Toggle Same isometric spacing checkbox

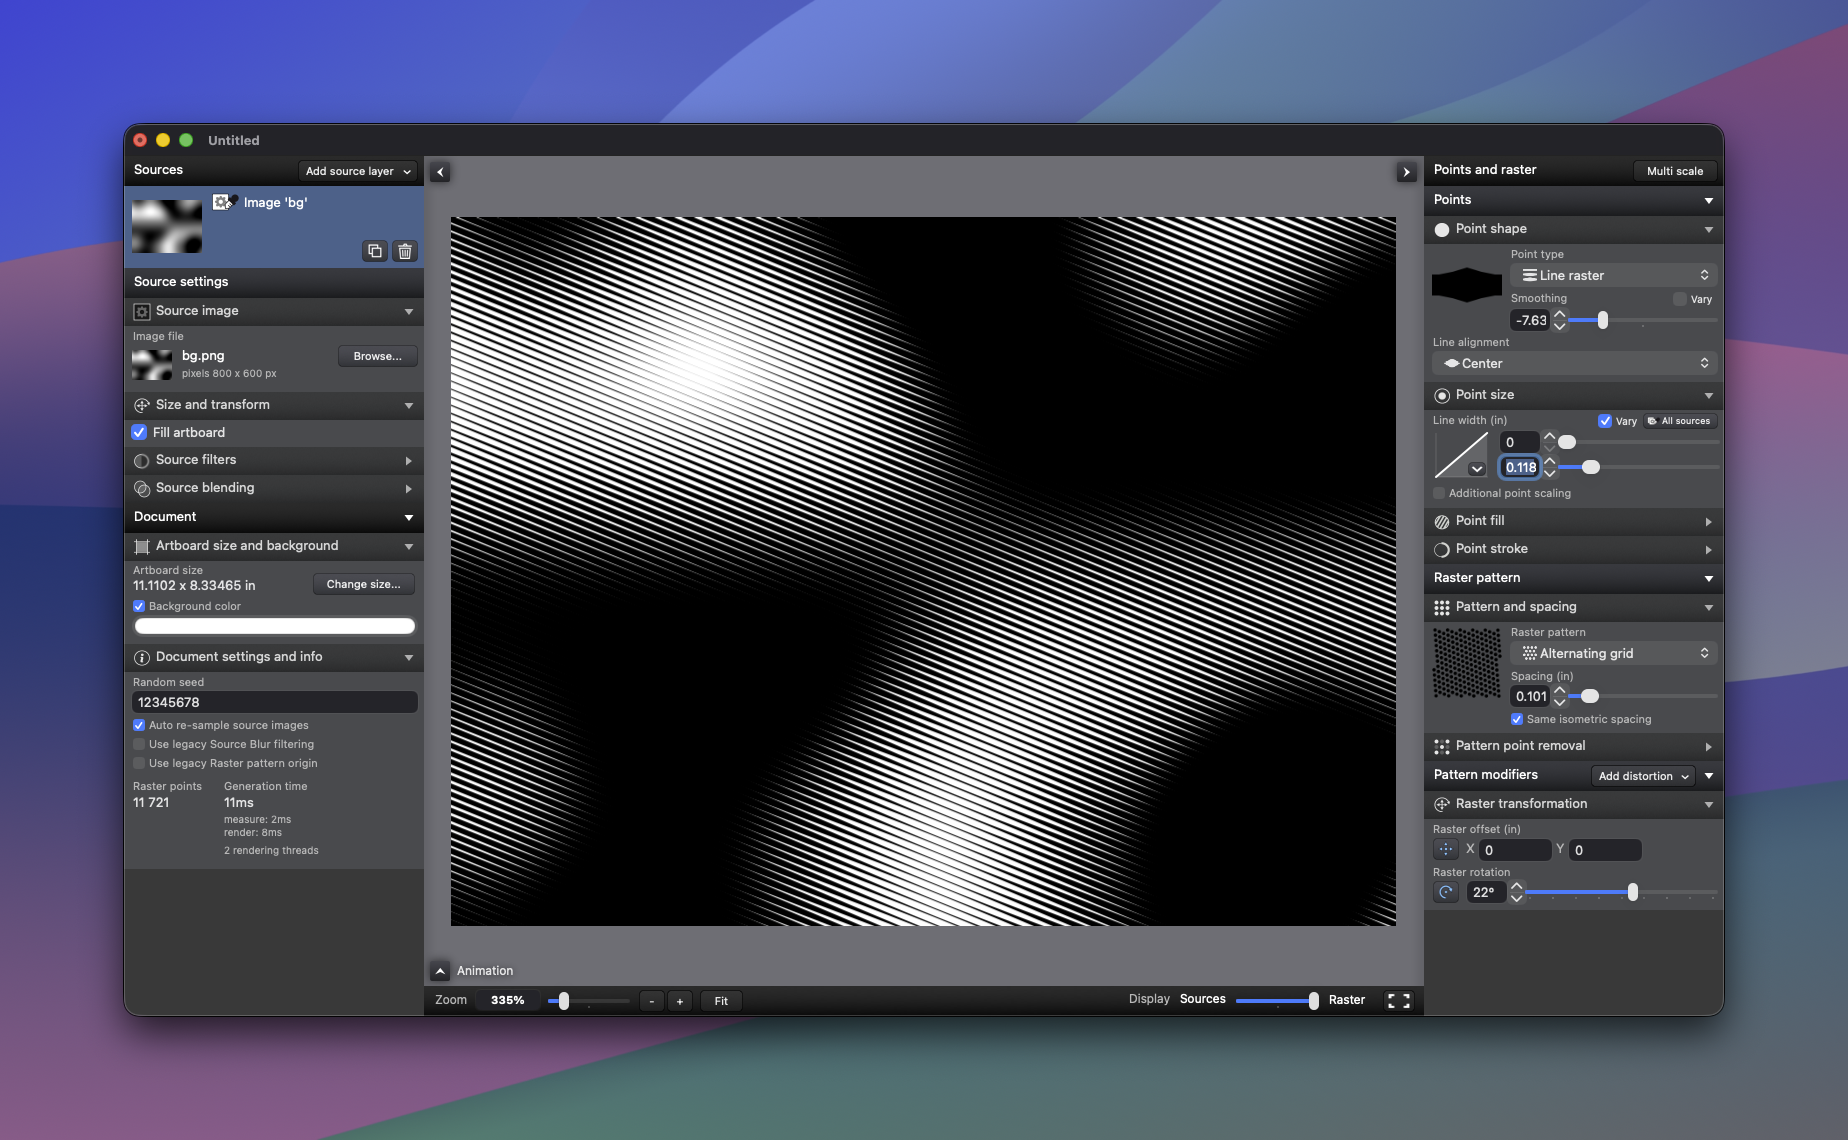1517,719
